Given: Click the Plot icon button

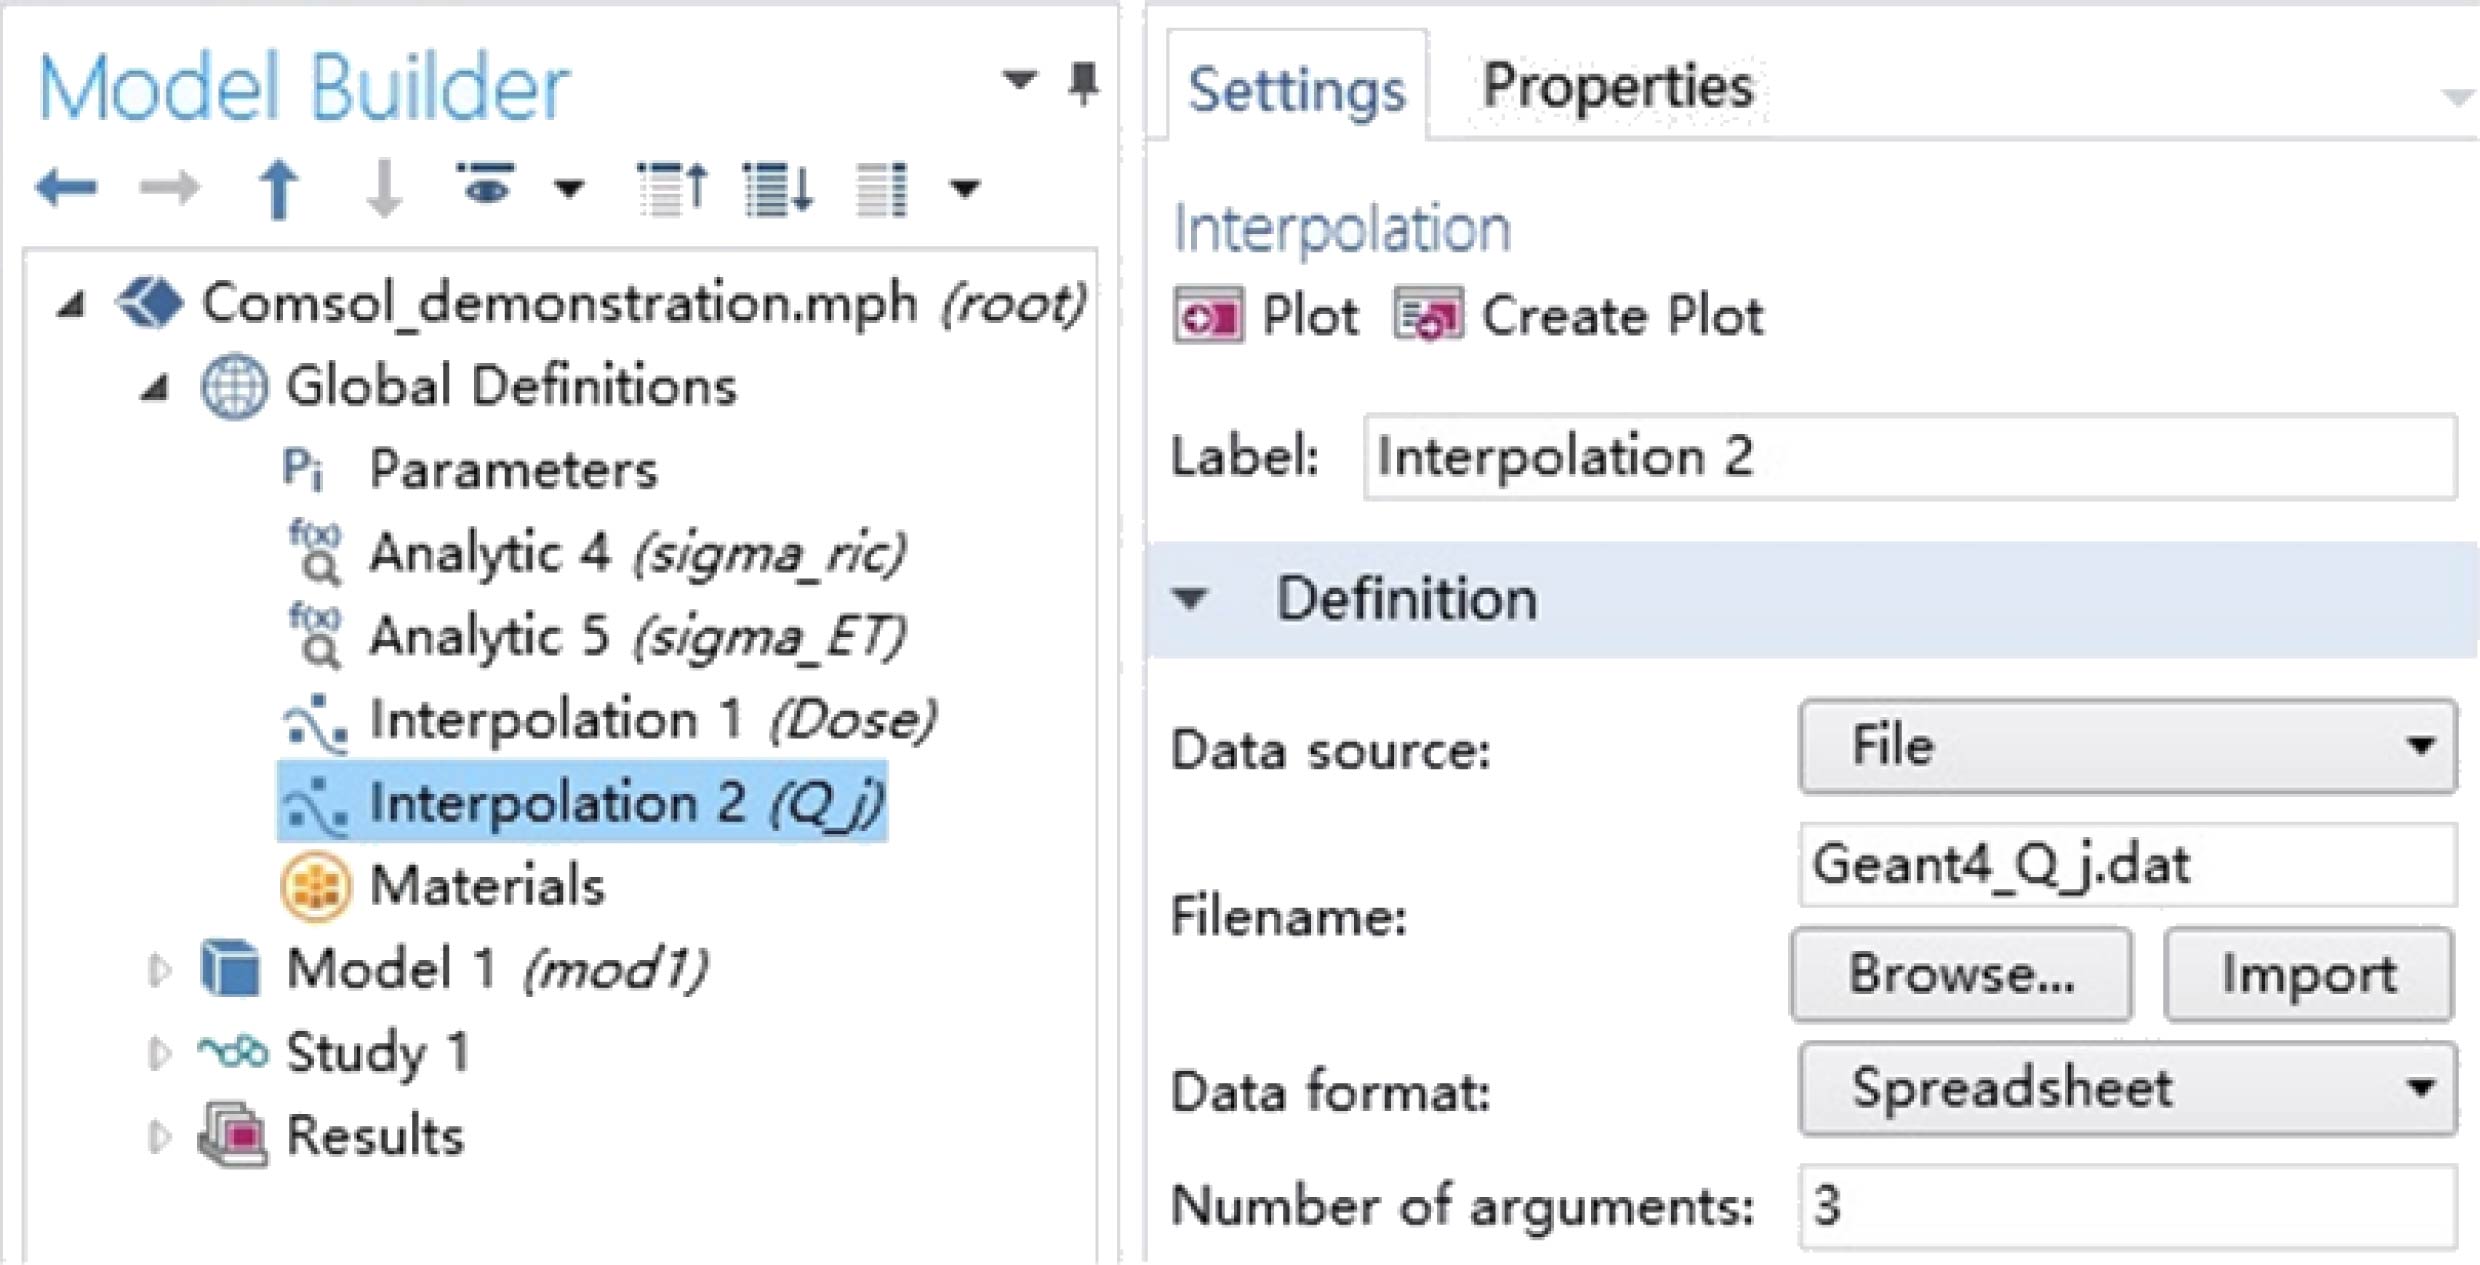Looking at the screenshot, I should pos(1209,317).
